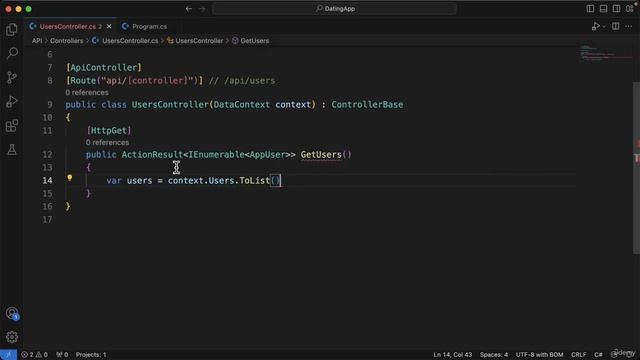Open the Manage settings gear
640x360 pixels.
coord(12,337)
